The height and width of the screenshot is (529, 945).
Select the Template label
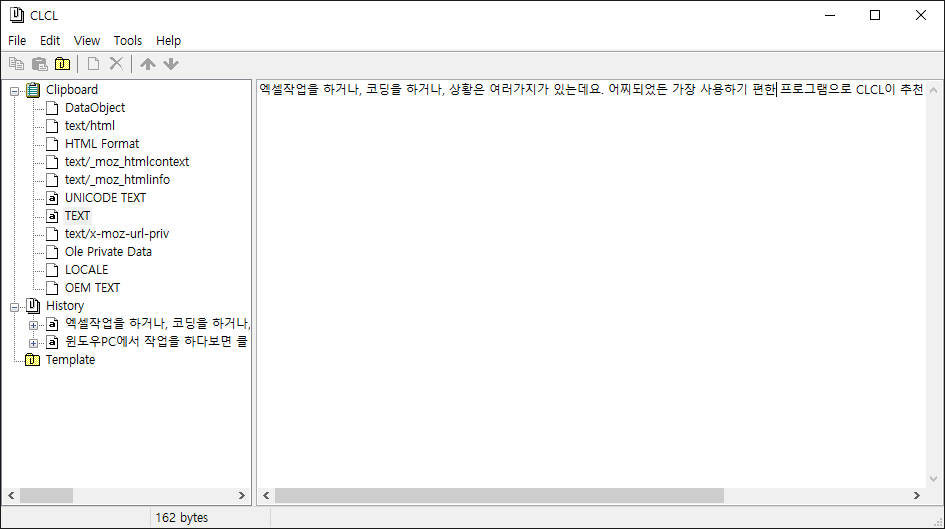71,360
